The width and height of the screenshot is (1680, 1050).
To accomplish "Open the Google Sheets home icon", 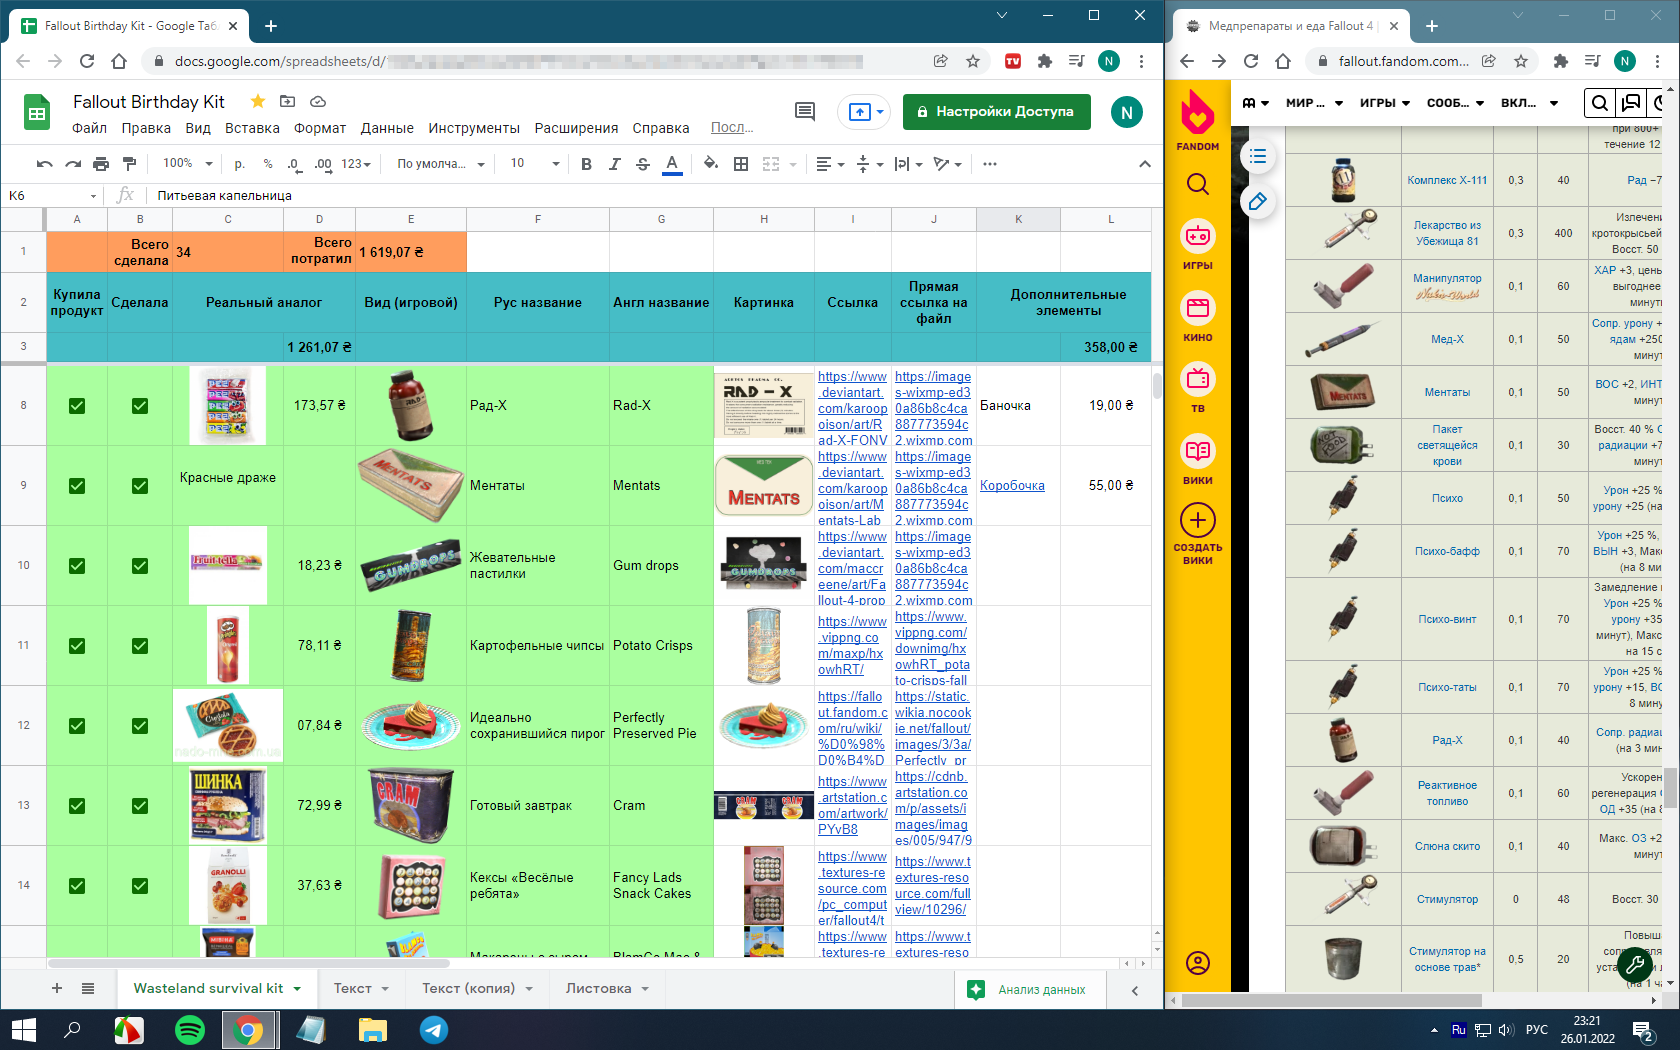I will coord(37,113).
